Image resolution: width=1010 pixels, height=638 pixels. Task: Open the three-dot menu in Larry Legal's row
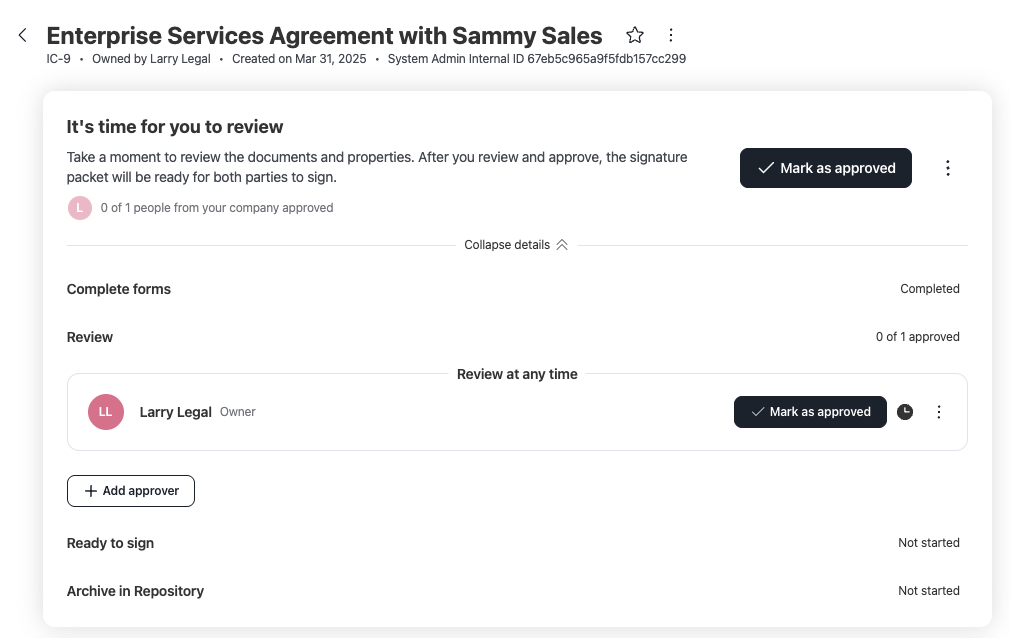pos(939,412)
